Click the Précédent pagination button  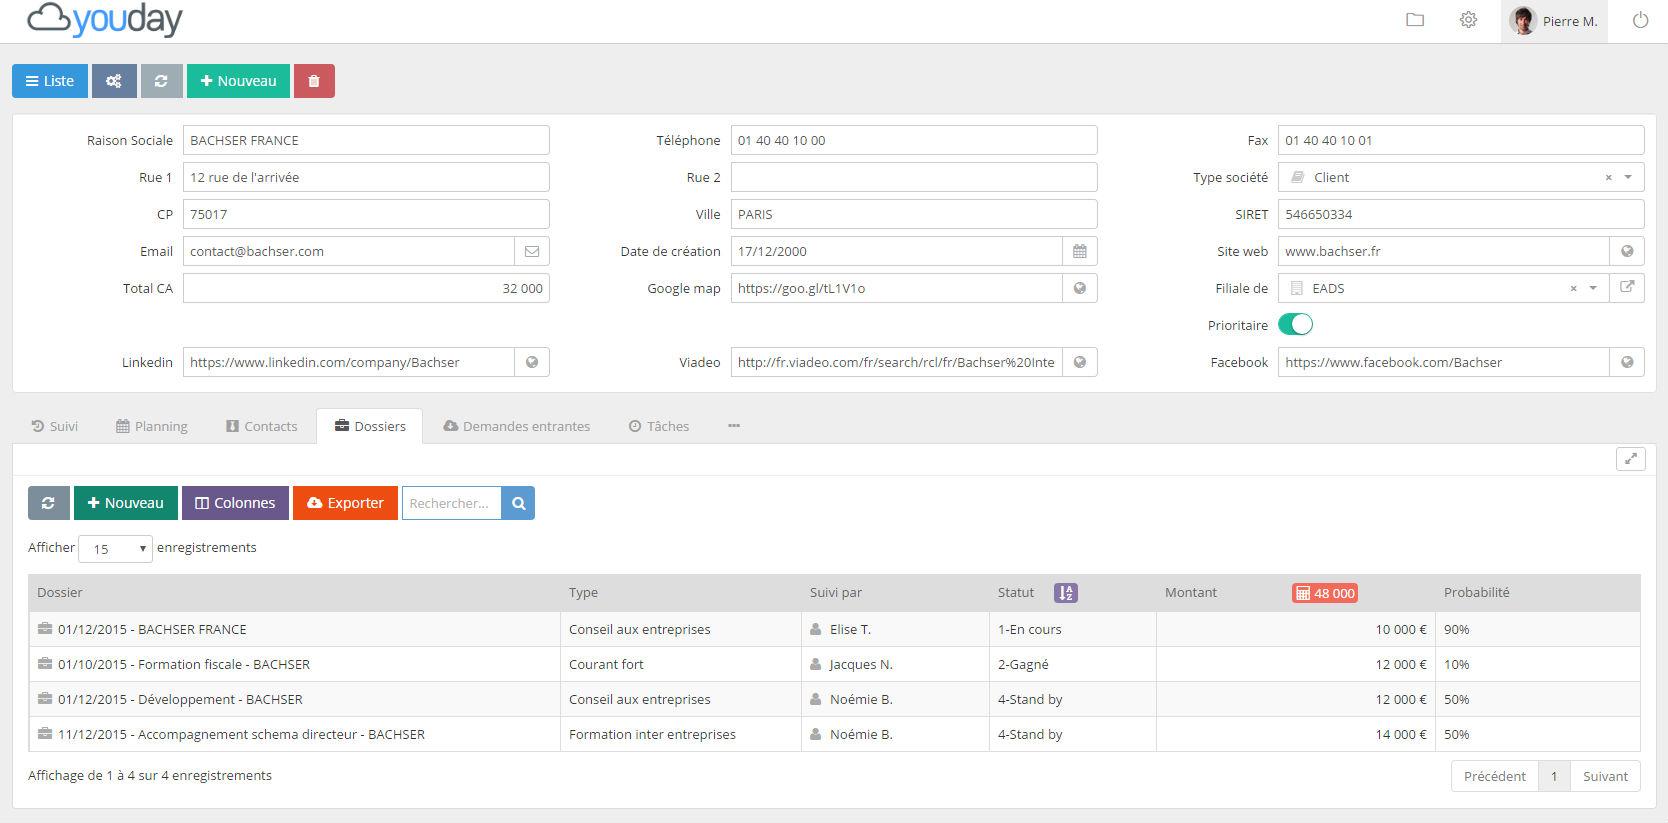(x=1494, y=776)
